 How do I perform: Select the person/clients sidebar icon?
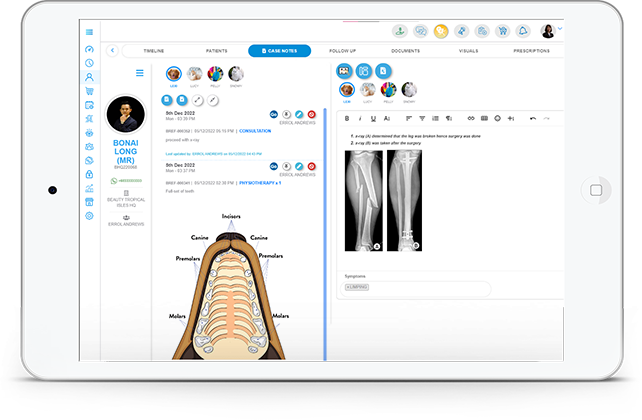click(89, 77)
